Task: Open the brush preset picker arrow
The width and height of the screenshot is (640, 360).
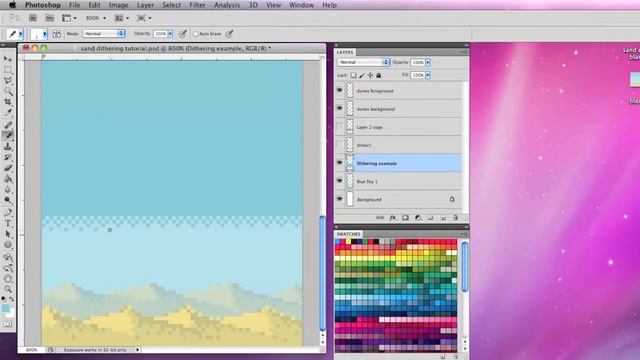Action: (45, 34)
